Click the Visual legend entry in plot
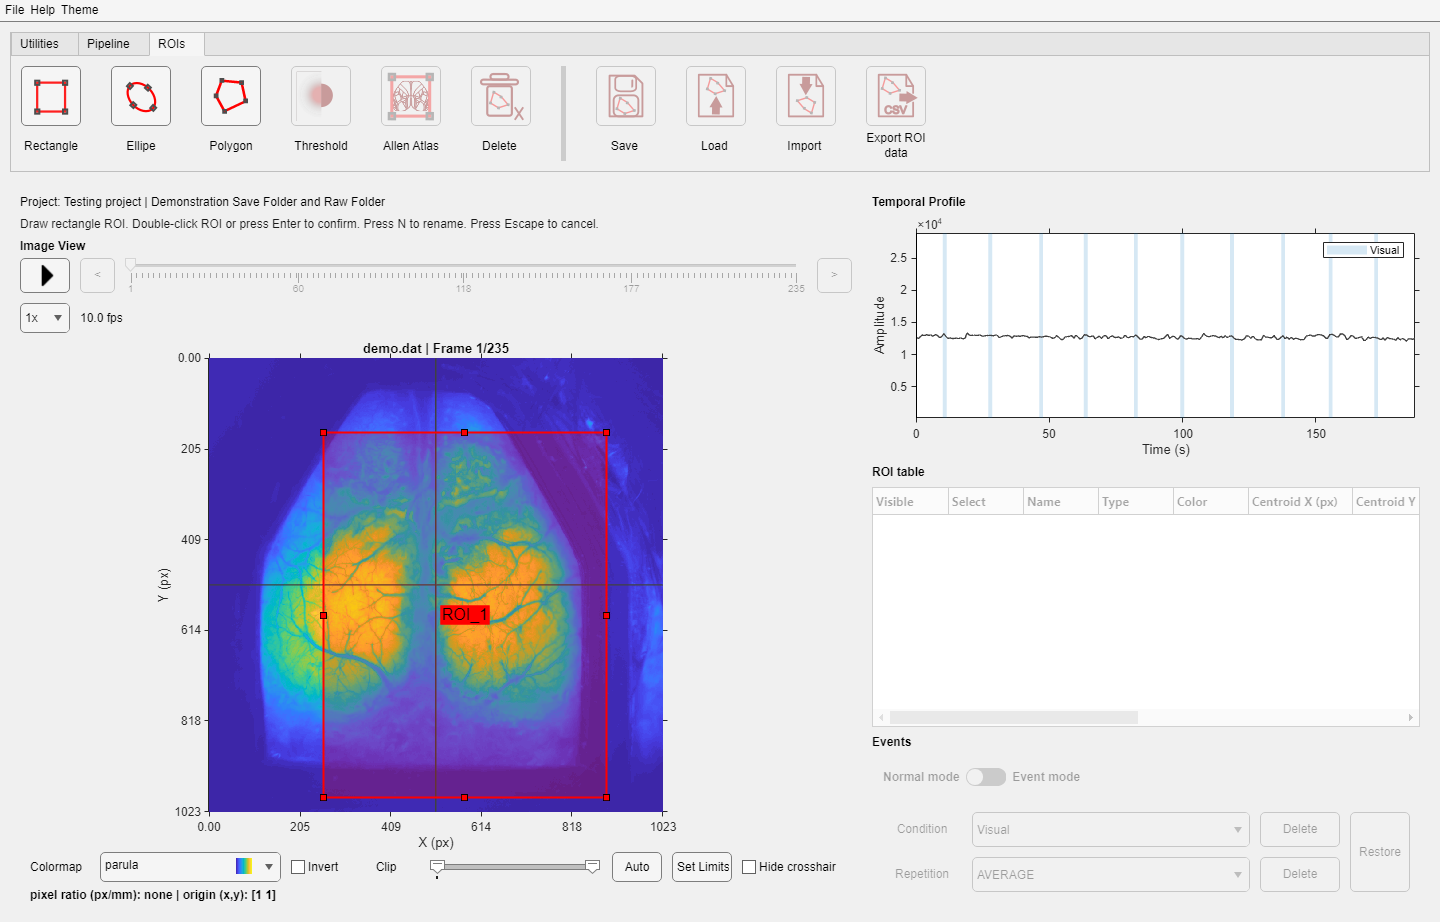Screen dimensions: 1440x922 [1364, 250]
